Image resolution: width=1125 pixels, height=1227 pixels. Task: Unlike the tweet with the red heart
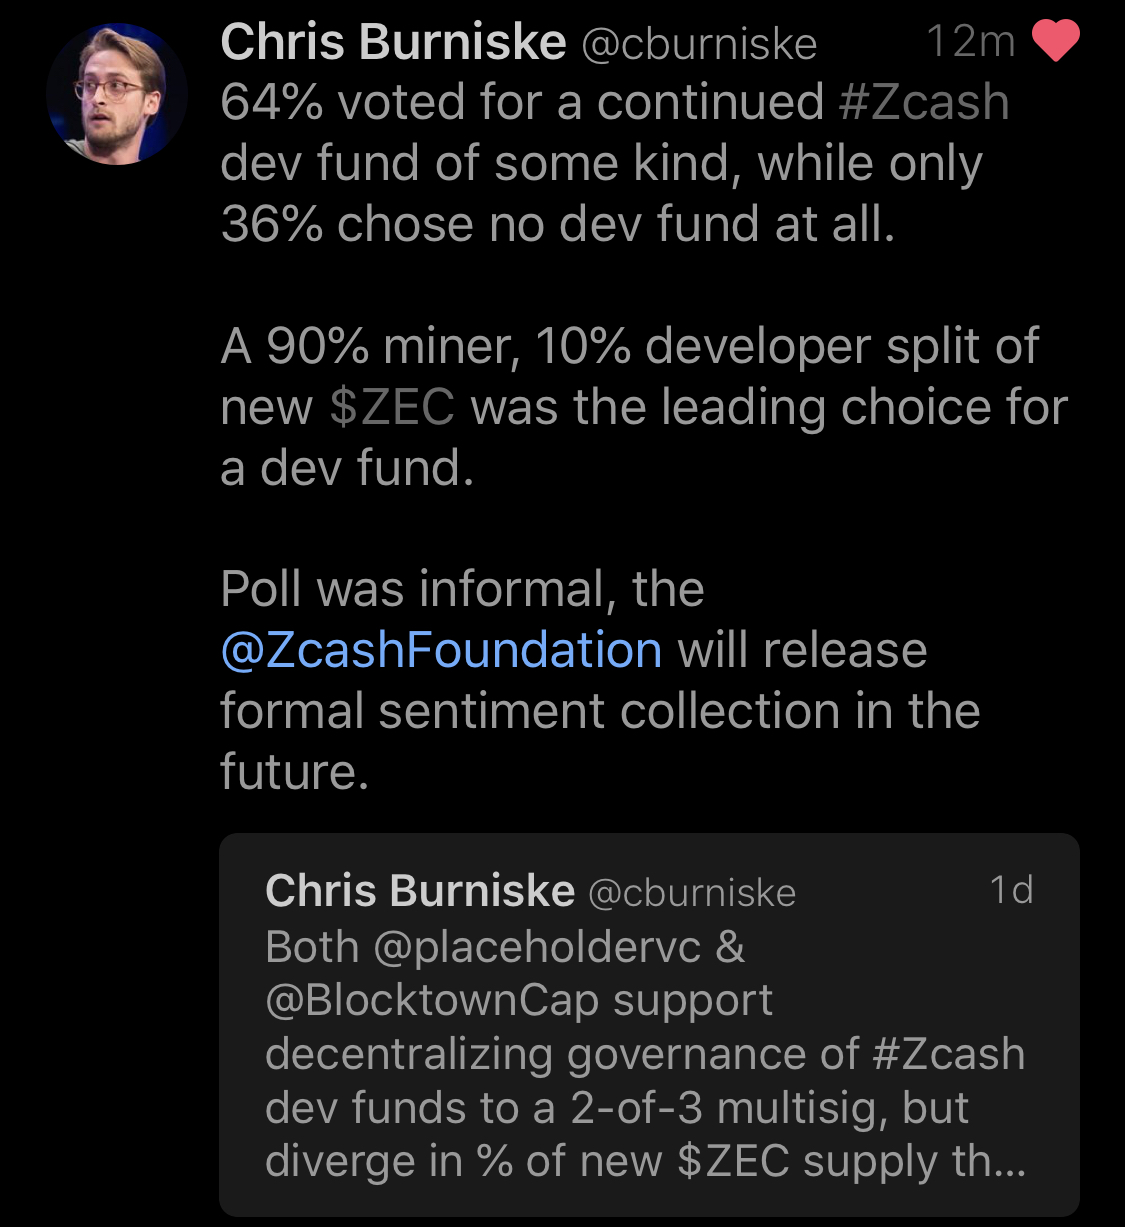[x=1055, y=42]
